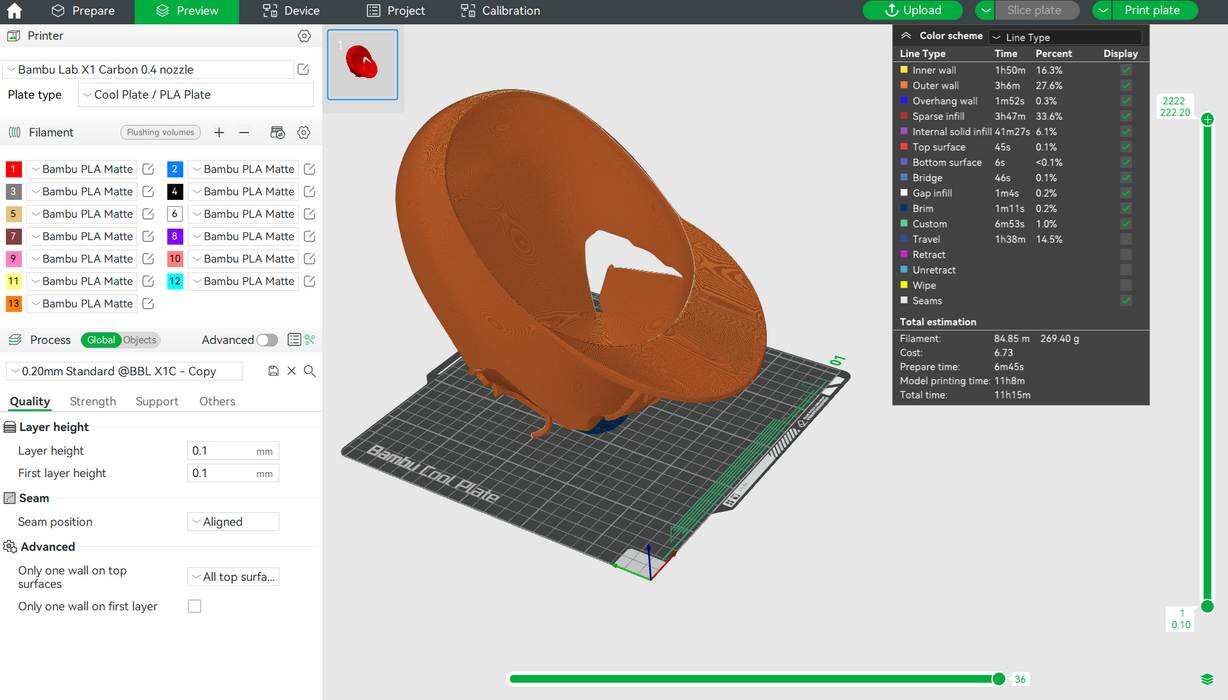Expand the Color scheme Line Type dropdown
The width and height of the screenshot is (1228, 700).
pyautogui.click(x=1066, y=37)
